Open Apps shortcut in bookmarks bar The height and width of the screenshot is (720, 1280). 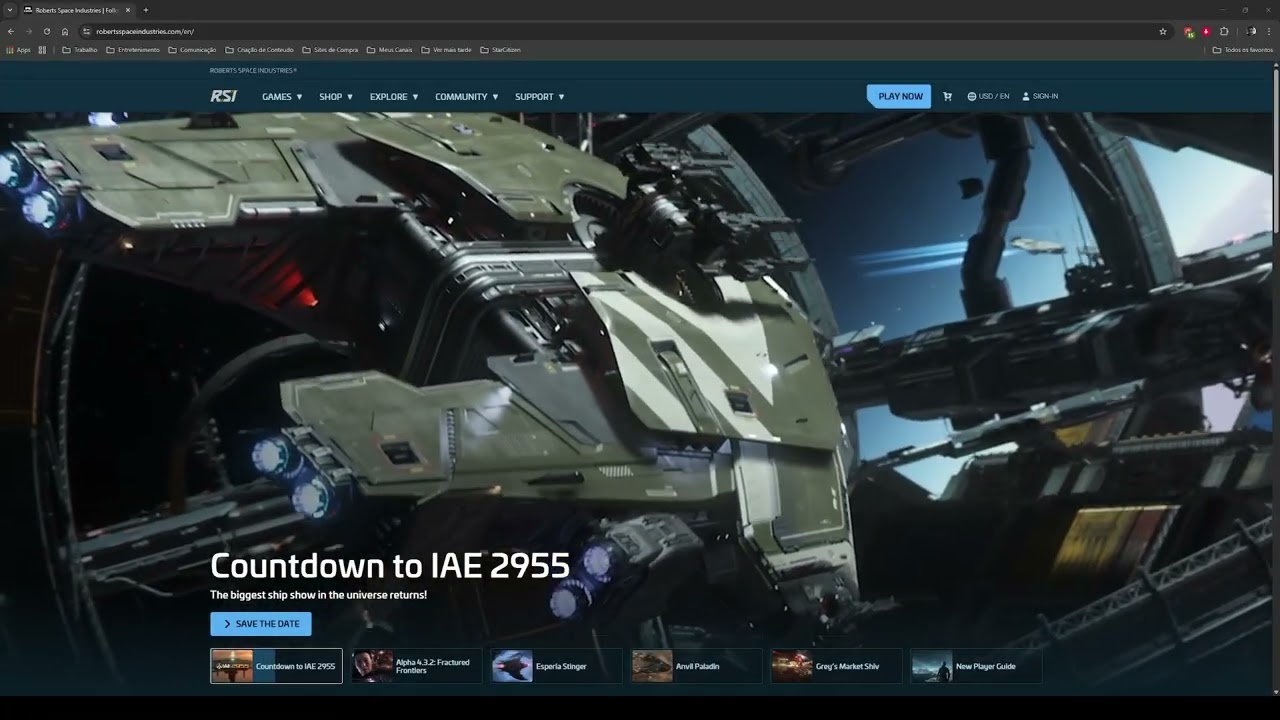18,49
